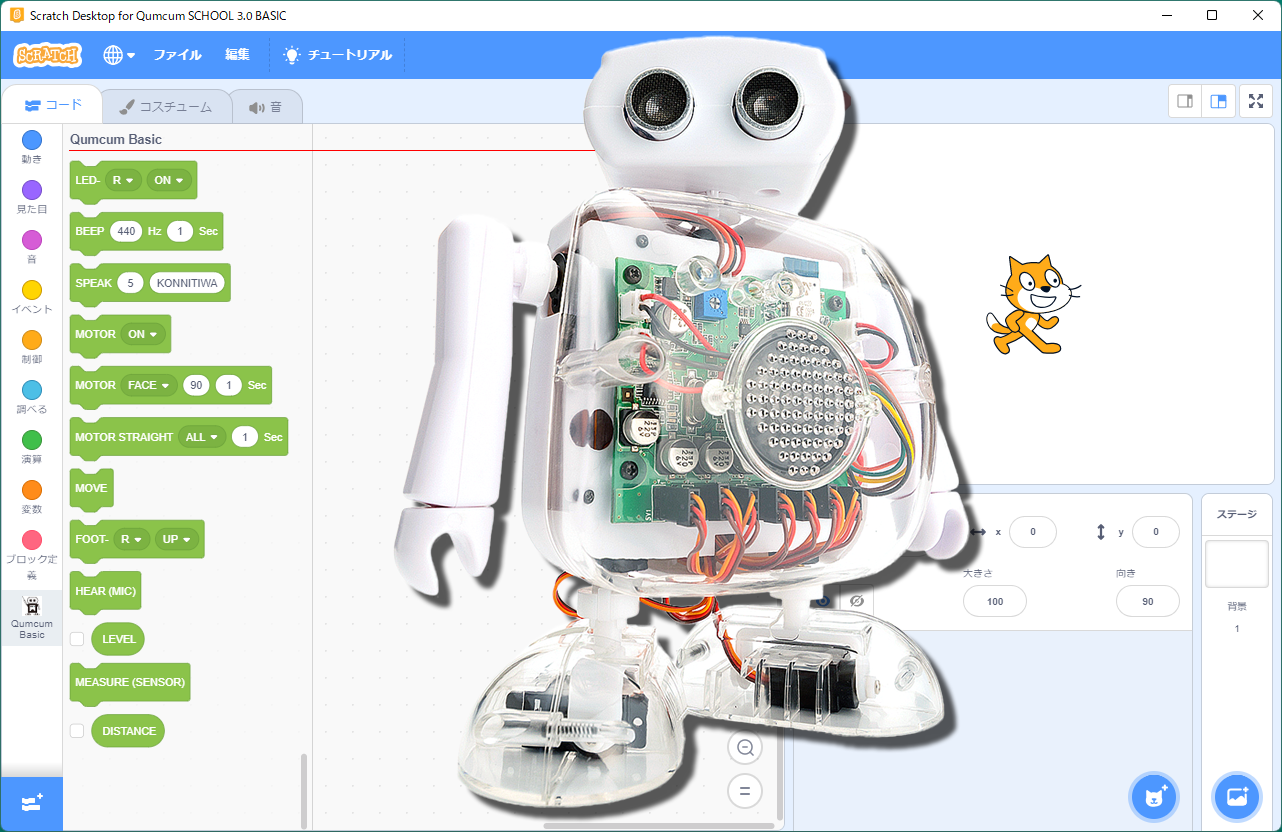
Task: Select the Qumcum Basic robot category
Action: pos(32,617)
